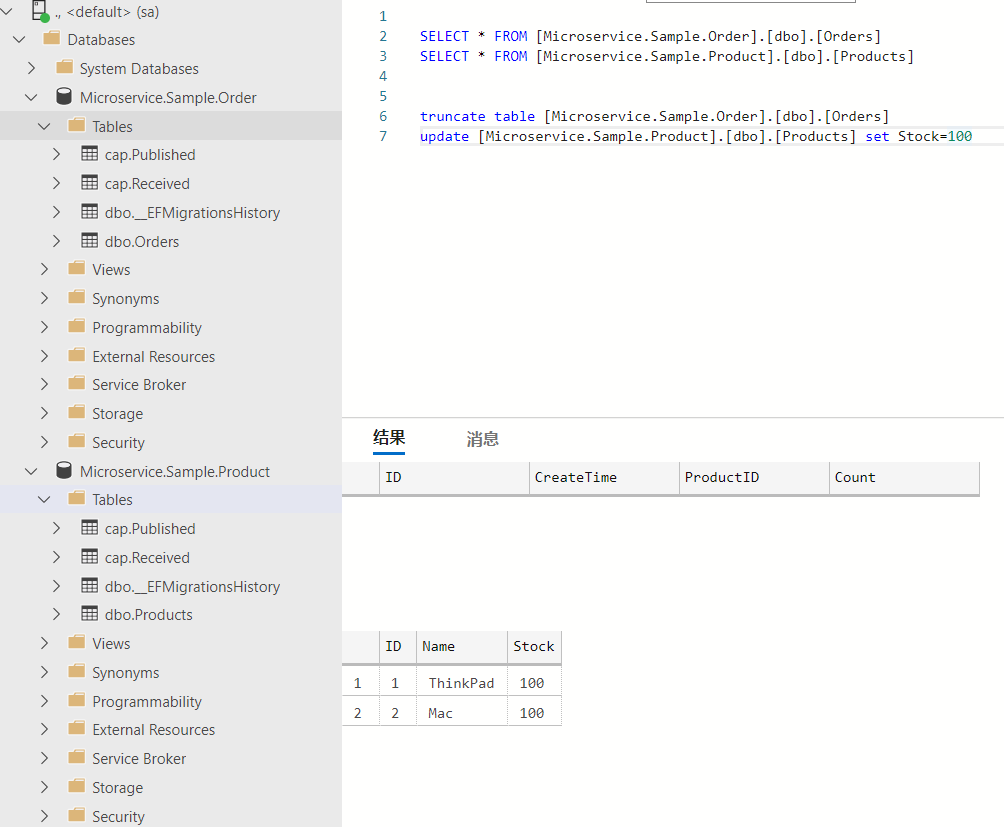1004x827 pixels.
Task: Collapse the Tables folder under the Product database
Action: click(44, 499)
